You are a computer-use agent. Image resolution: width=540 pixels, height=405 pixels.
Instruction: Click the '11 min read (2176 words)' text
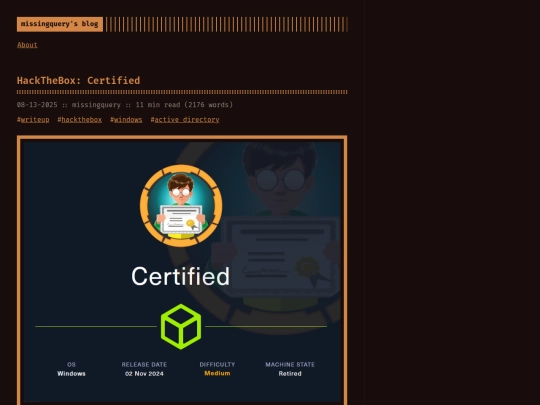[x=184, y=105]
